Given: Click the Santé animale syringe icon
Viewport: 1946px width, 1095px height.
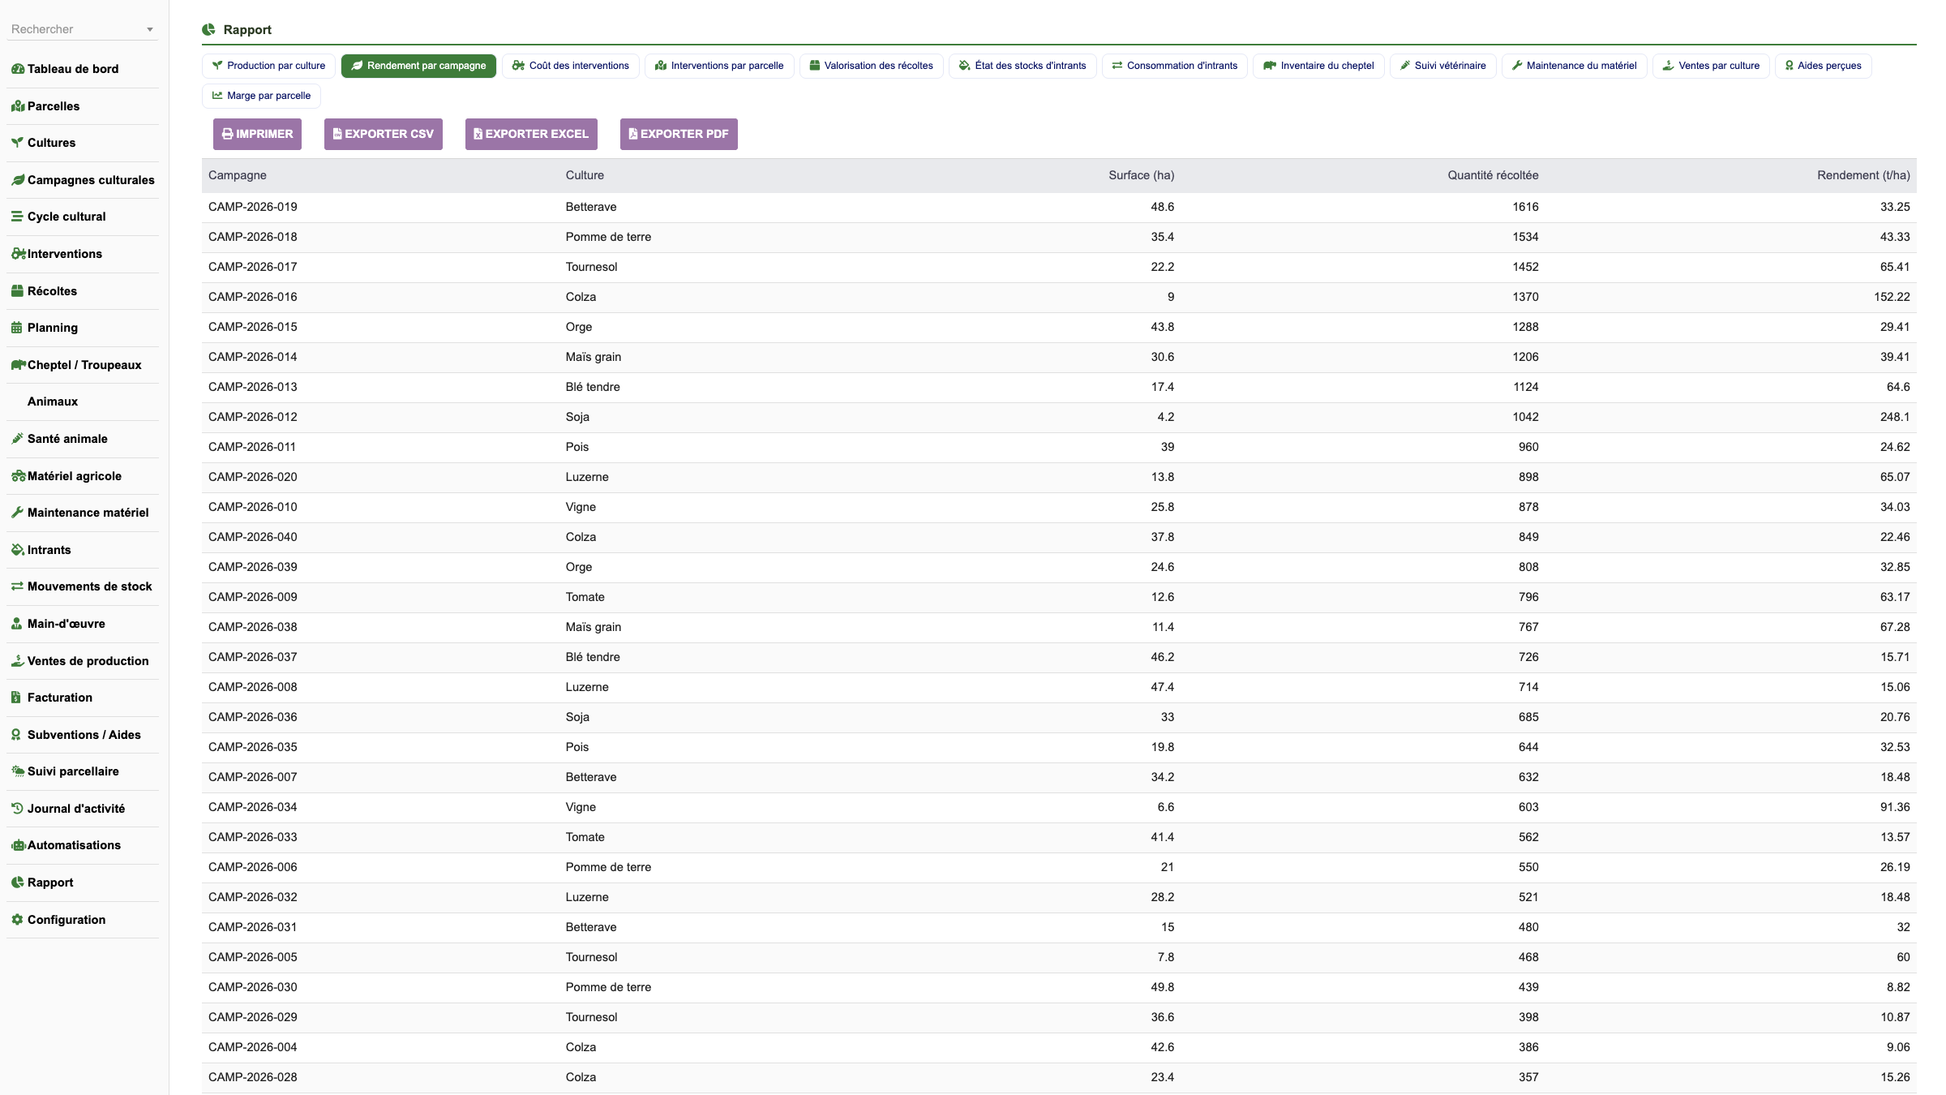Looking at the screenshot, I should pyautogui.click(x=17, y=439).
